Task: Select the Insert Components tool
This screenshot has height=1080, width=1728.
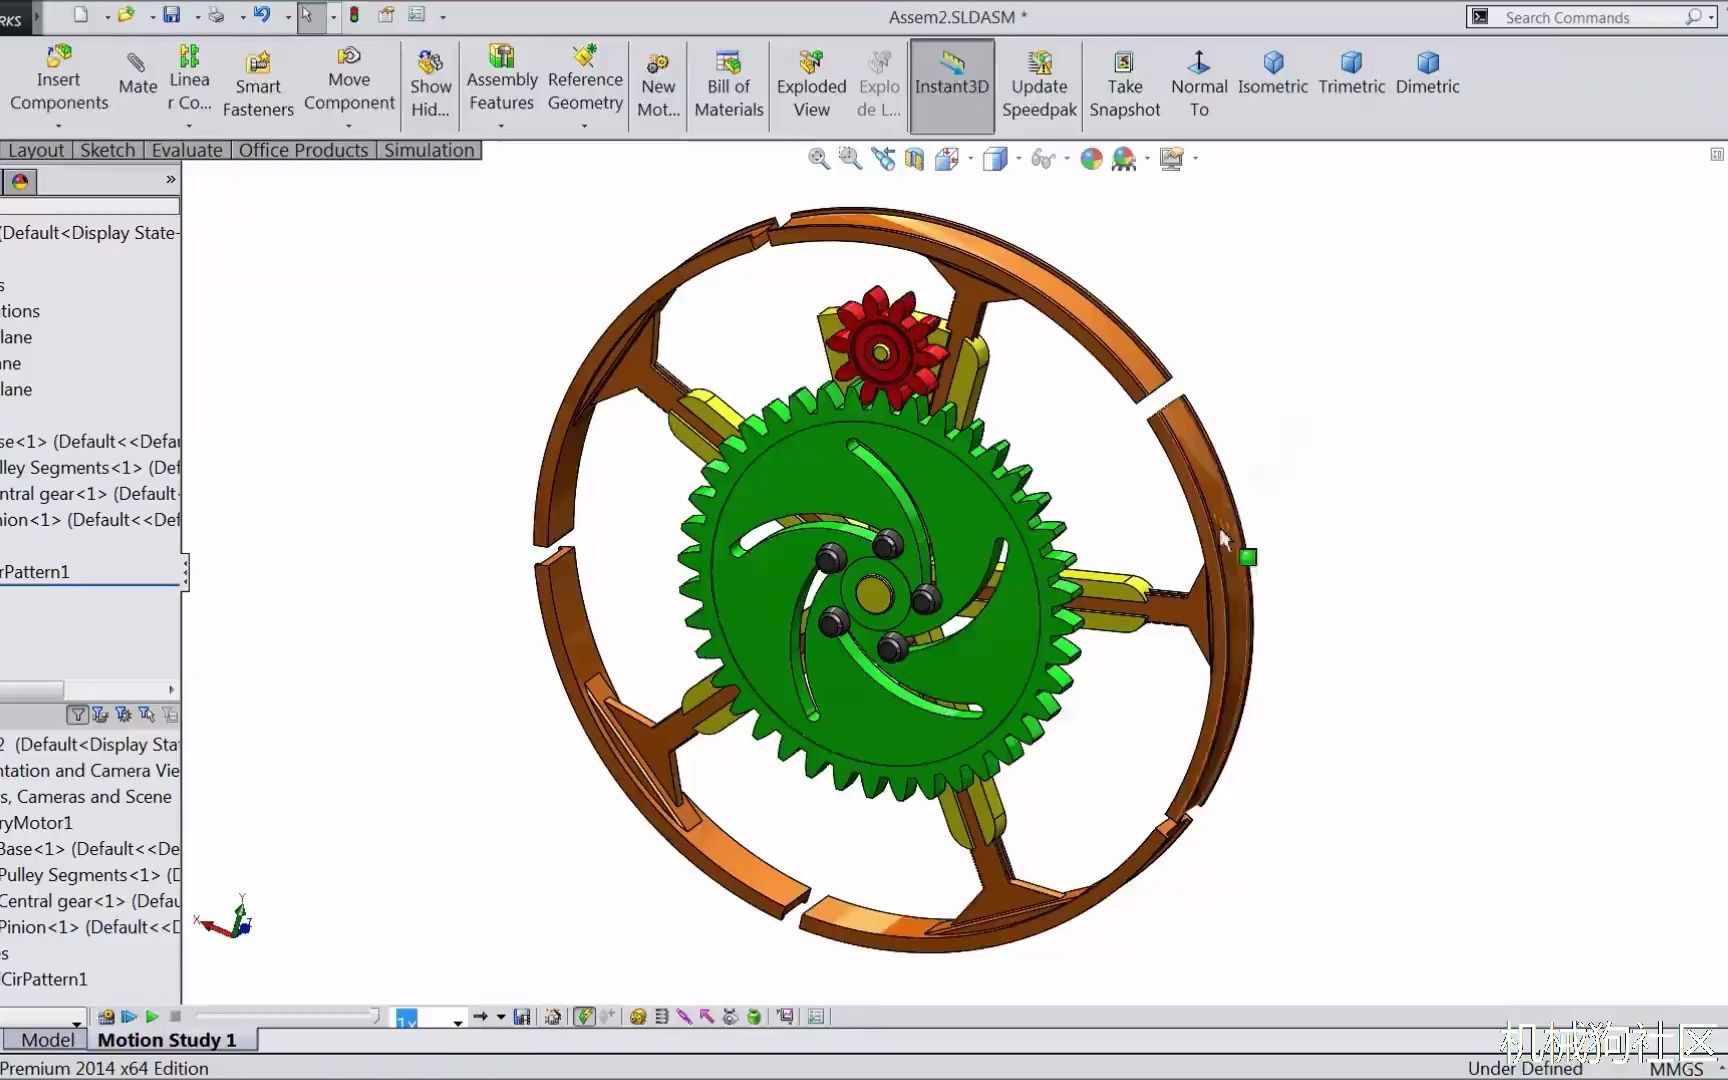Action: (x=57, y=80)
